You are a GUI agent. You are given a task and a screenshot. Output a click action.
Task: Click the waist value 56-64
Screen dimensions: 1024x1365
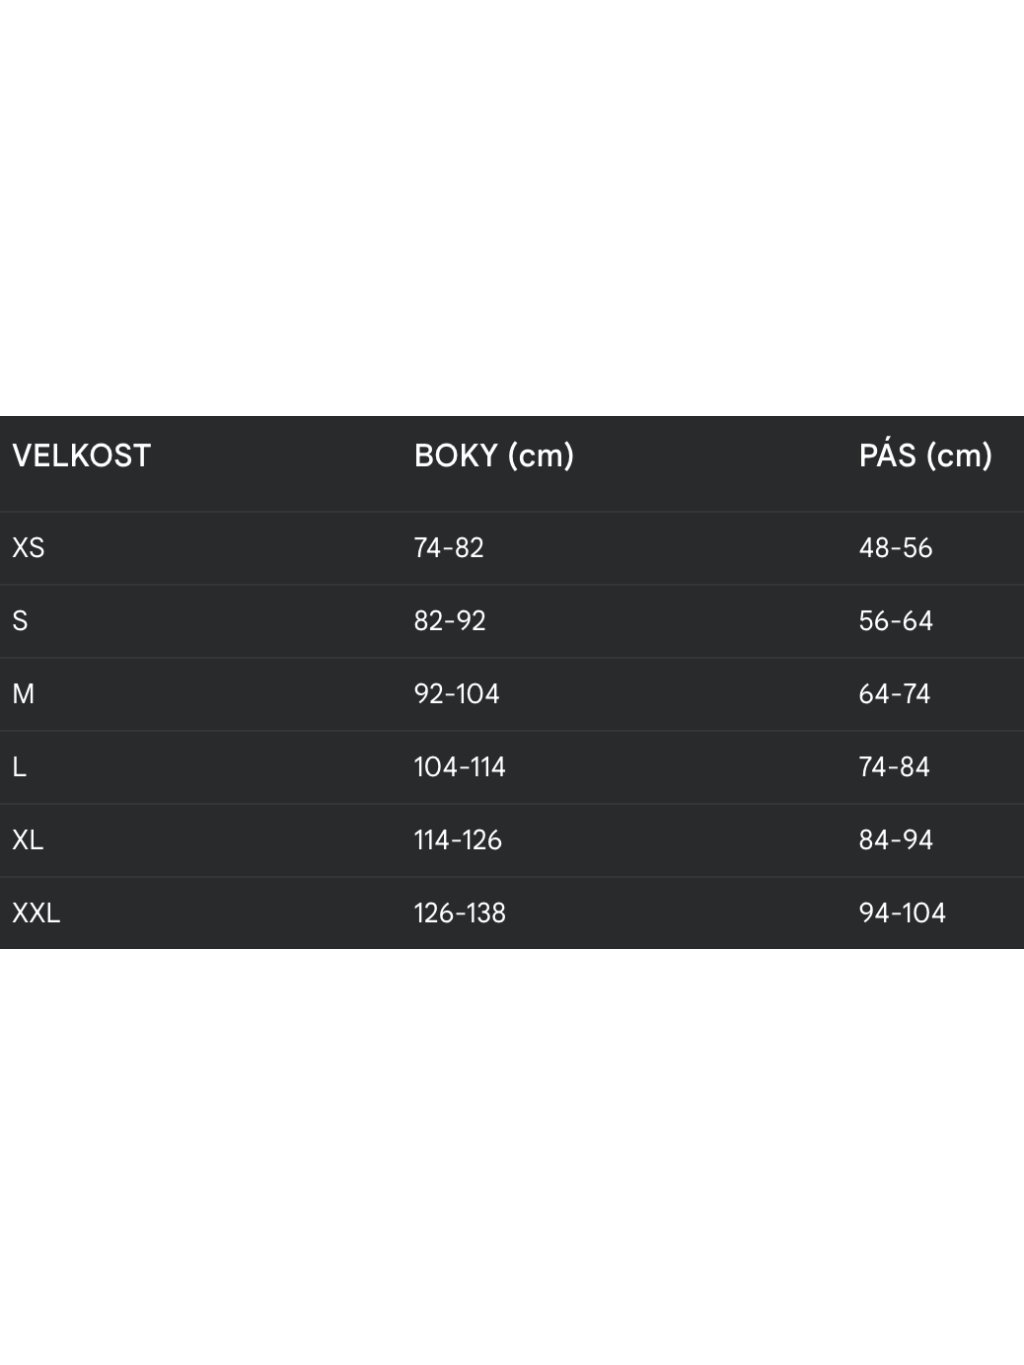895,621
